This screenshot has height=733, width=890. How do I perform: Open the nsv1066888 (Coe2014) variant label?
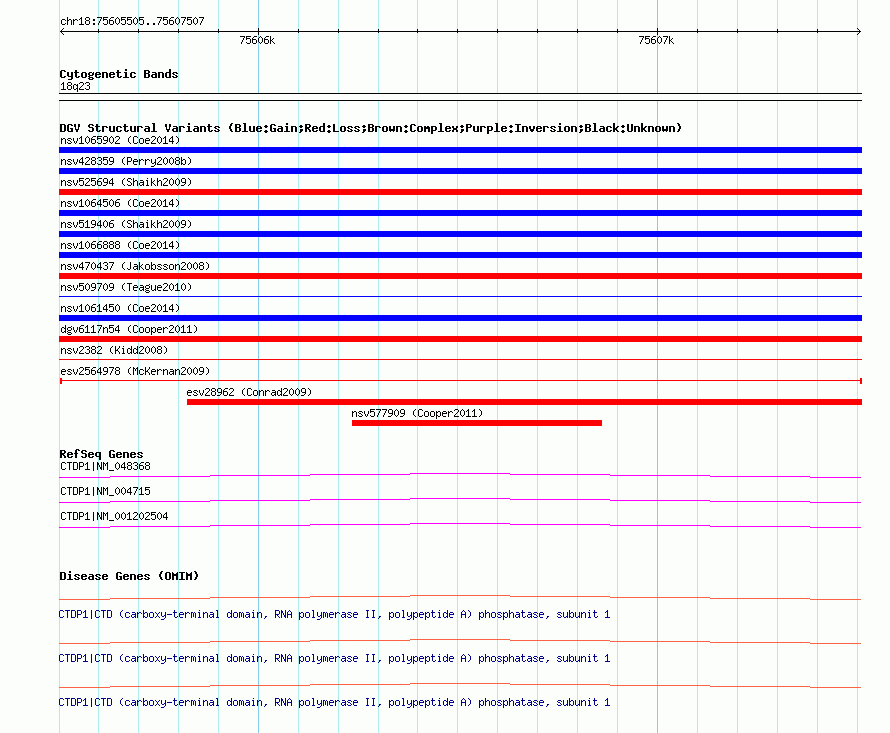[120, 245]
